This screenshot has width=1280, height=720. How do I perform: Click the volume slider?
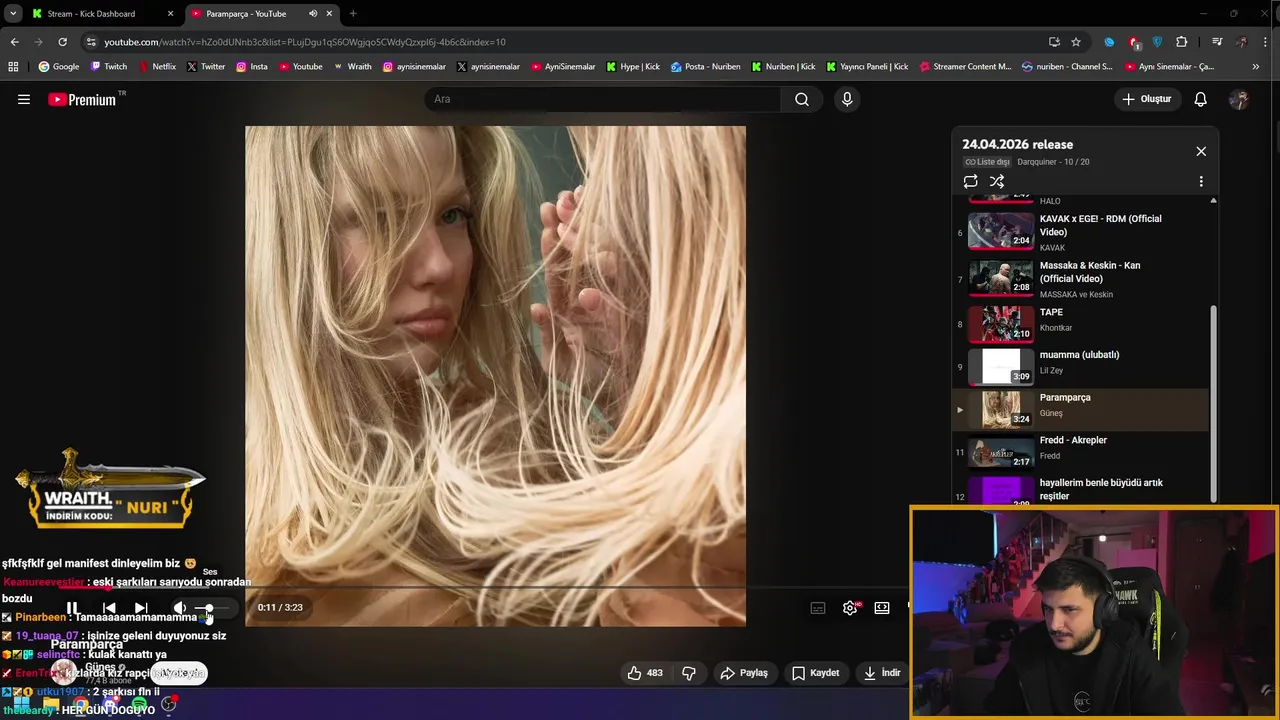coord(211,607)
